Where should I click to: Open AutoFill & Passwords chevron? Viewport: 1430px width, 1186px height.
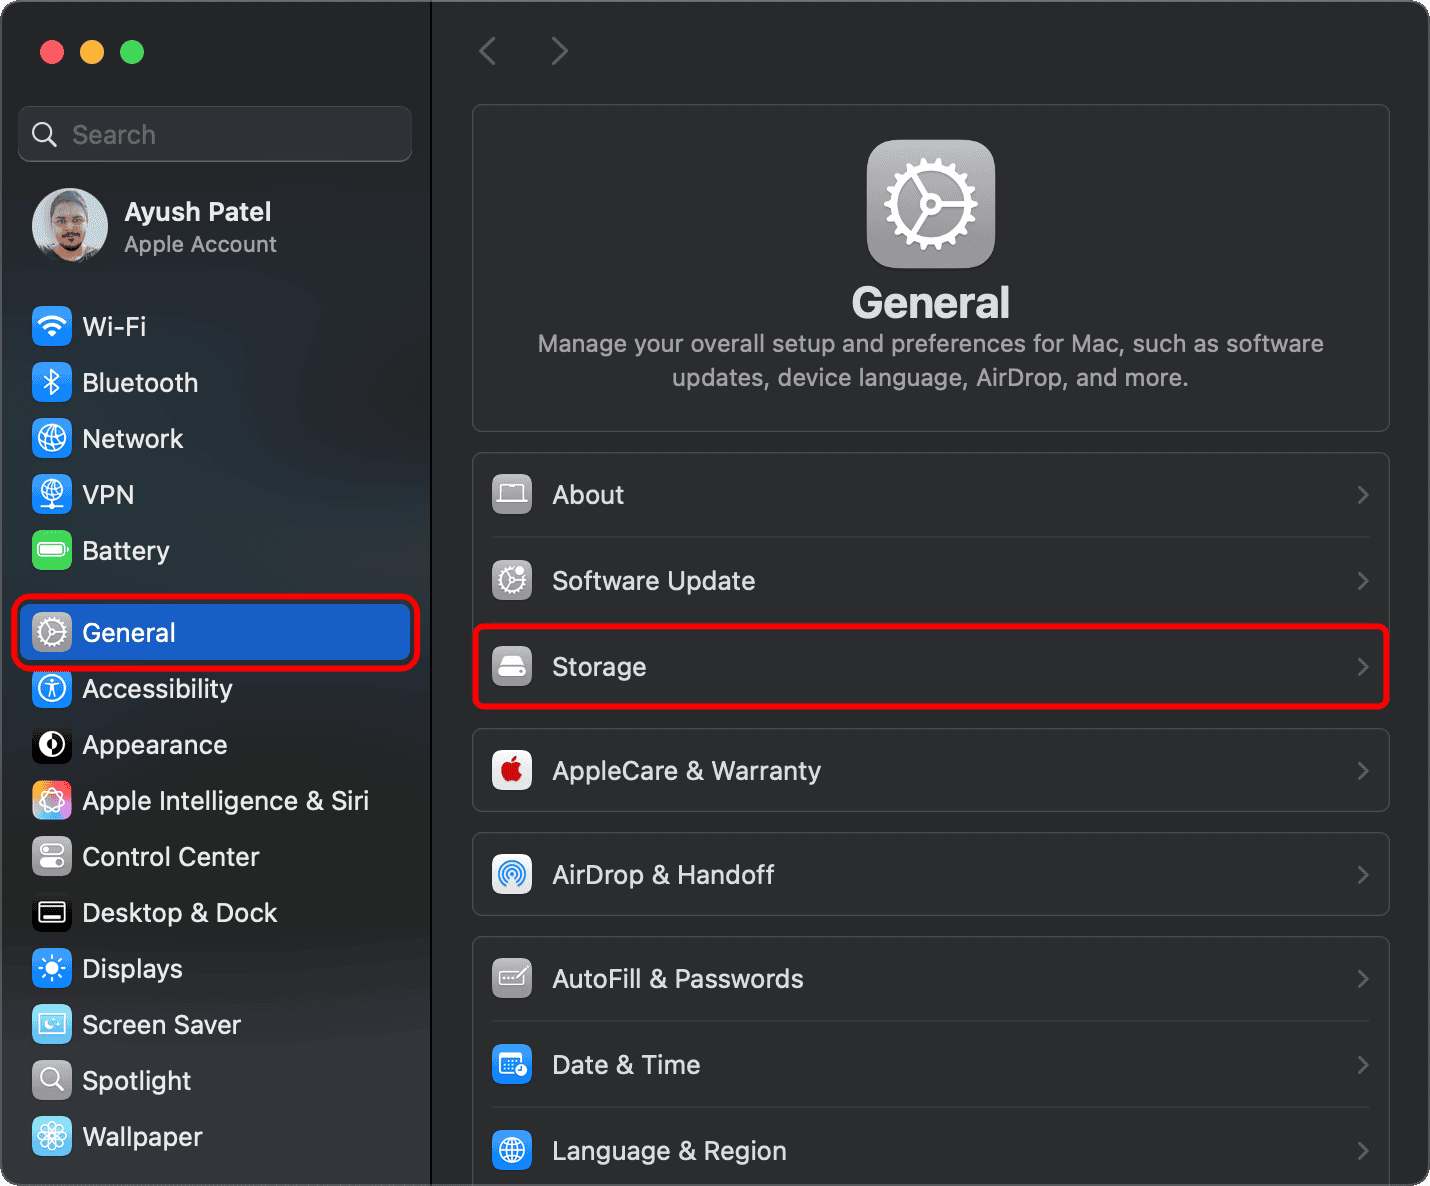[x=1362, y=979]
